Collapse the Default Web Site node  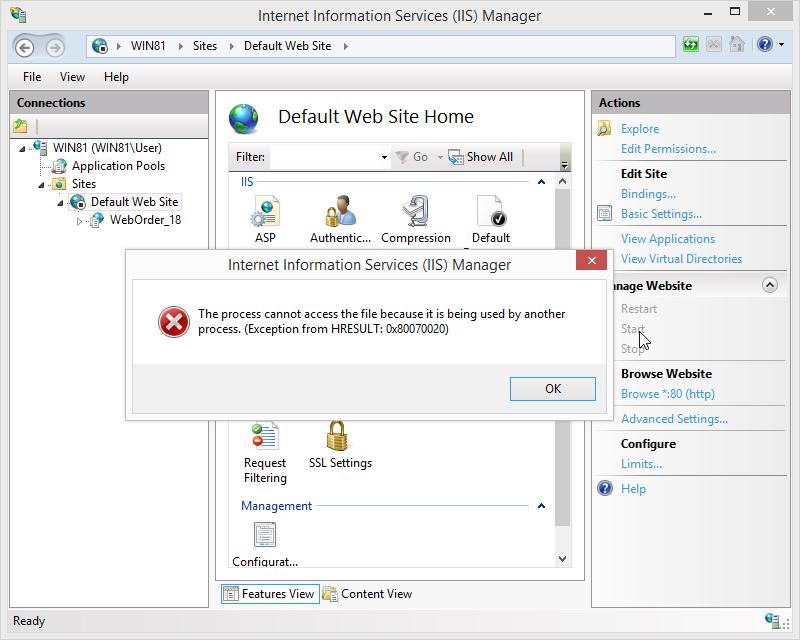60,203
